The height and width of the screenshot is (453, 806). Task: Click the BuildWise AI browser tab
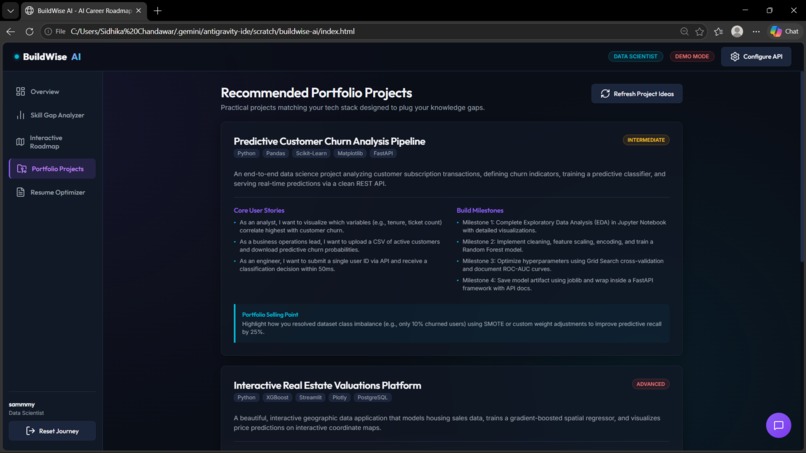[84, 10]
